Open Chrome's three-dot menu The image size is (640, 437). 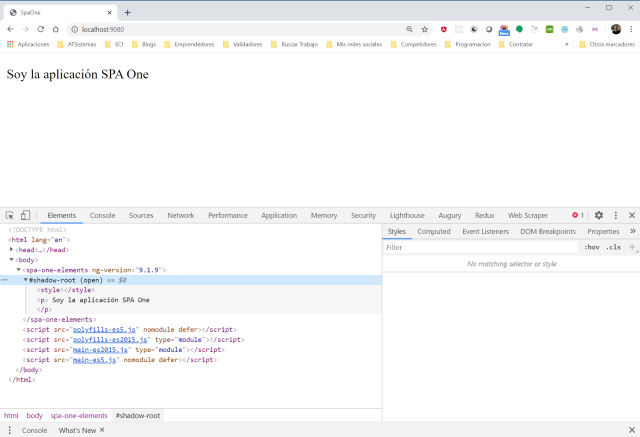[631, 29]
